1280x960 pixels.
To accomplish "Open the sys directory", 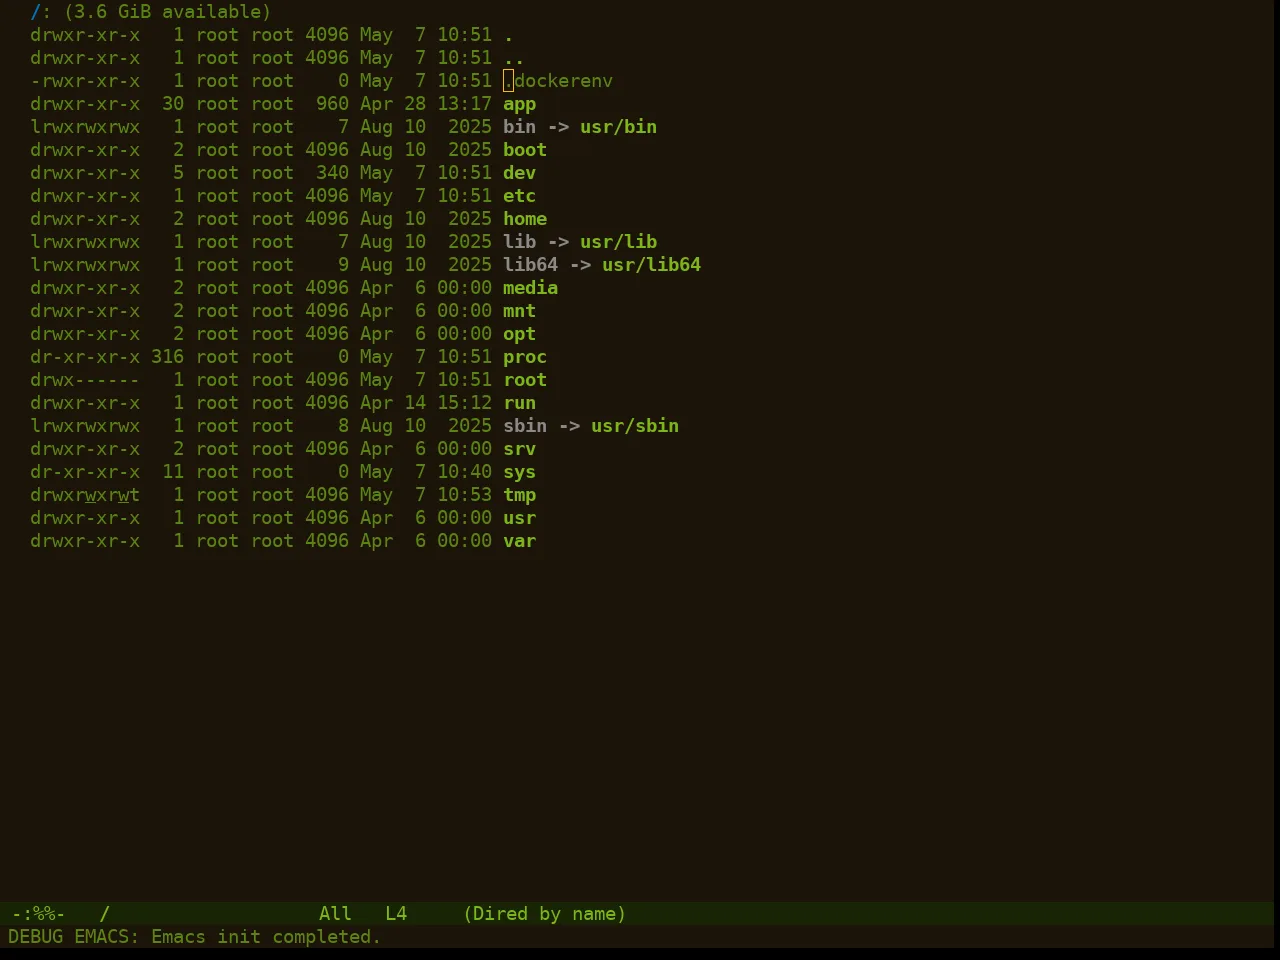I will click(x=519, y=472).
